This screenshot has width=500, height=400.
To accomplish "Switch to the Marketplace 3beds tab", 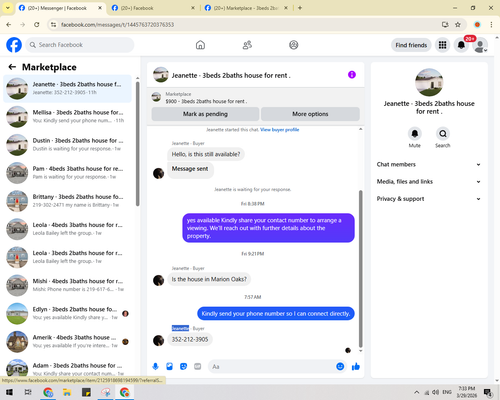I will coord(246,8).
